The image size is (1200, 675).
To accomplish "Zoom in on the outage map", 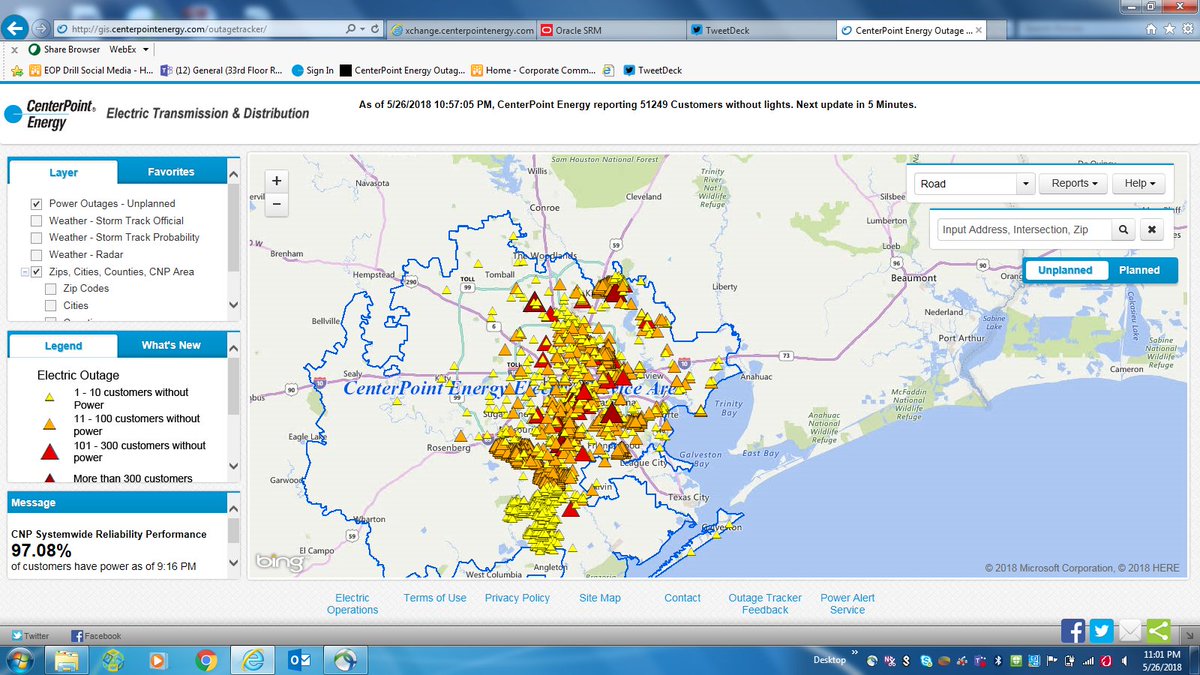I will (x=277, y=181).
